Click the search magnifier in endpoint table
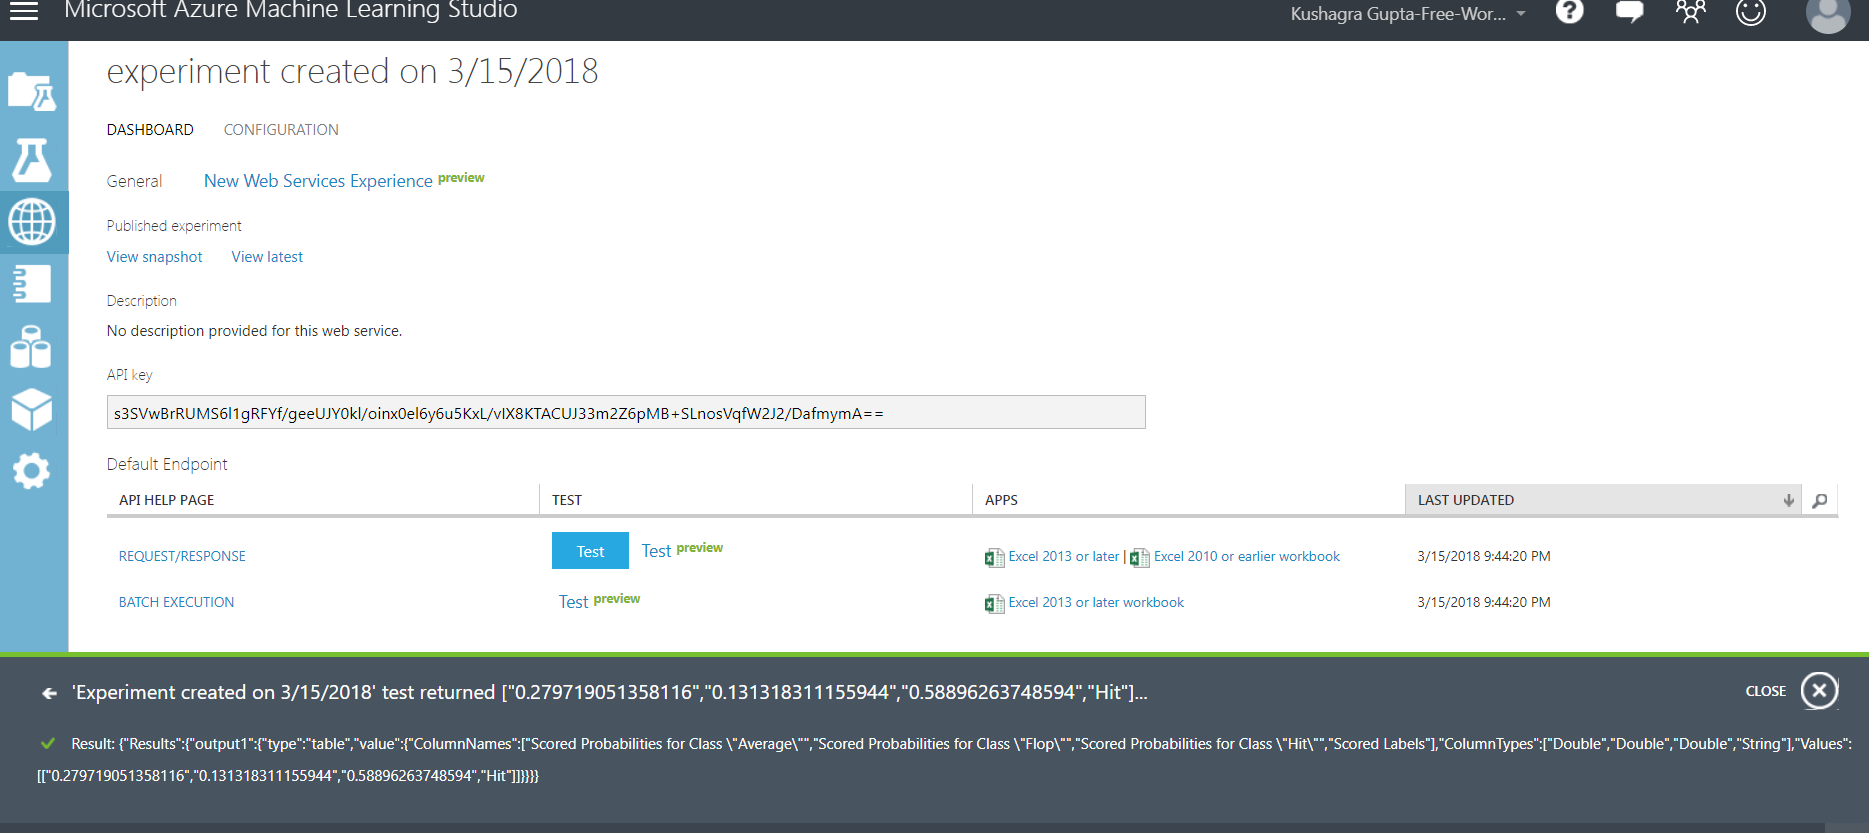Viewport: 1869px width, 833px height. coord(1820,500)
